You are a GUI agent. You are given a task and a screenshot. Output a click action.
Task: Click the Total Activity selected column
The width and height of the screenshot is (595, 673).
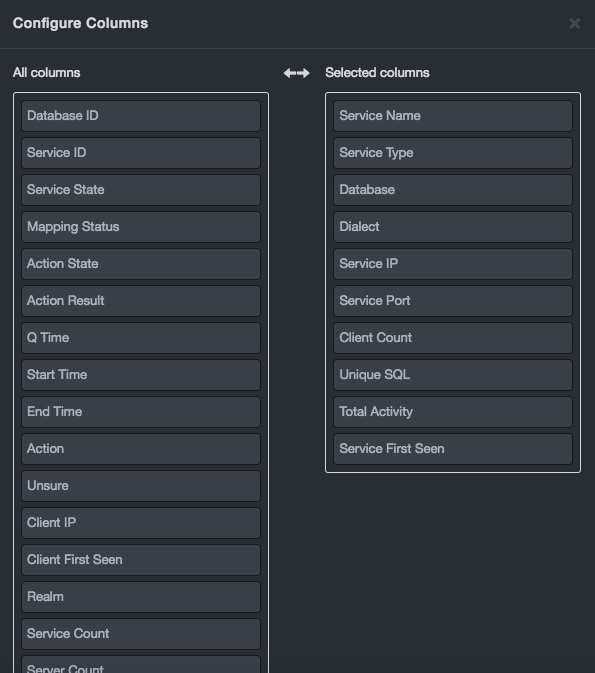click(453, 412)
